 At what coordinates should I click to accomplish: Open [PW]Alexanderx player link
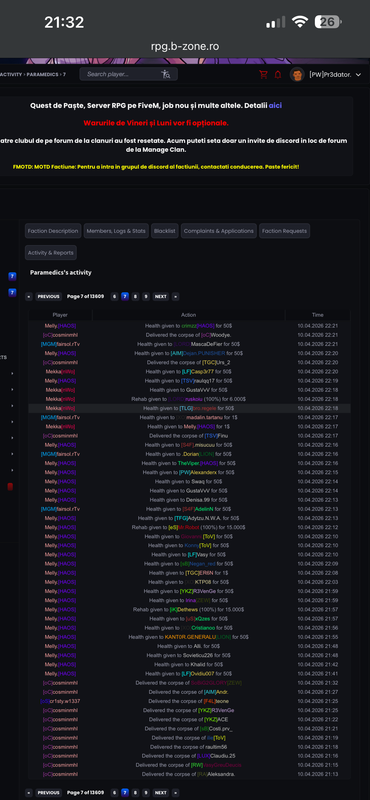pos(198,472)
